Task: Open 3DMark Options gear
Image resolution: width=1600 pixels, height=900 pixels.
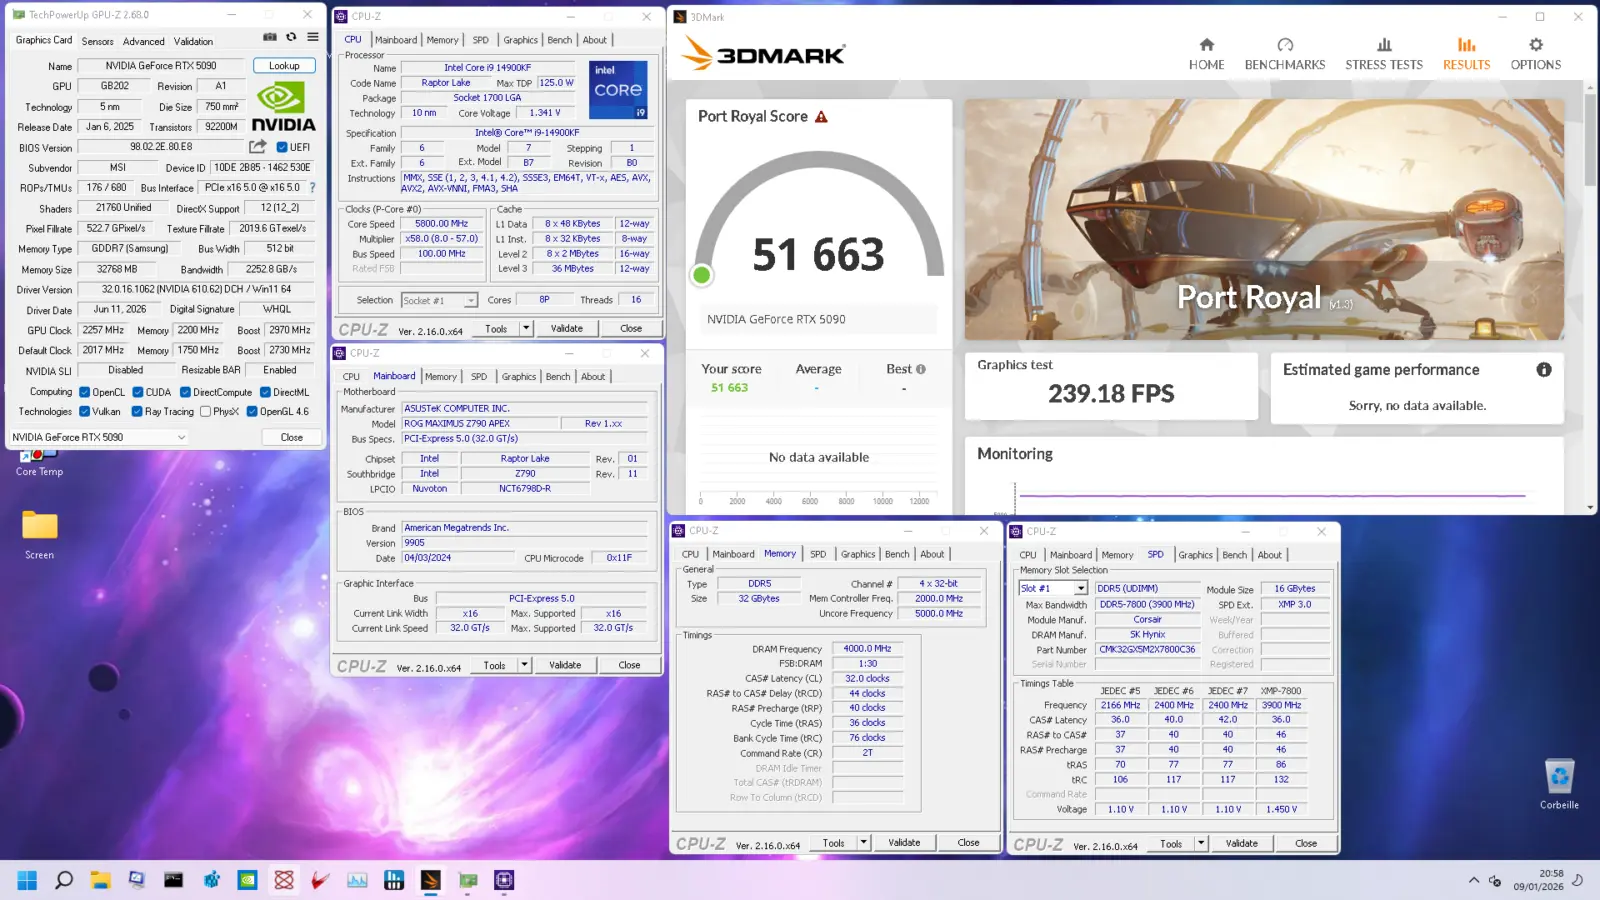Action: (x=1536, y=54)
